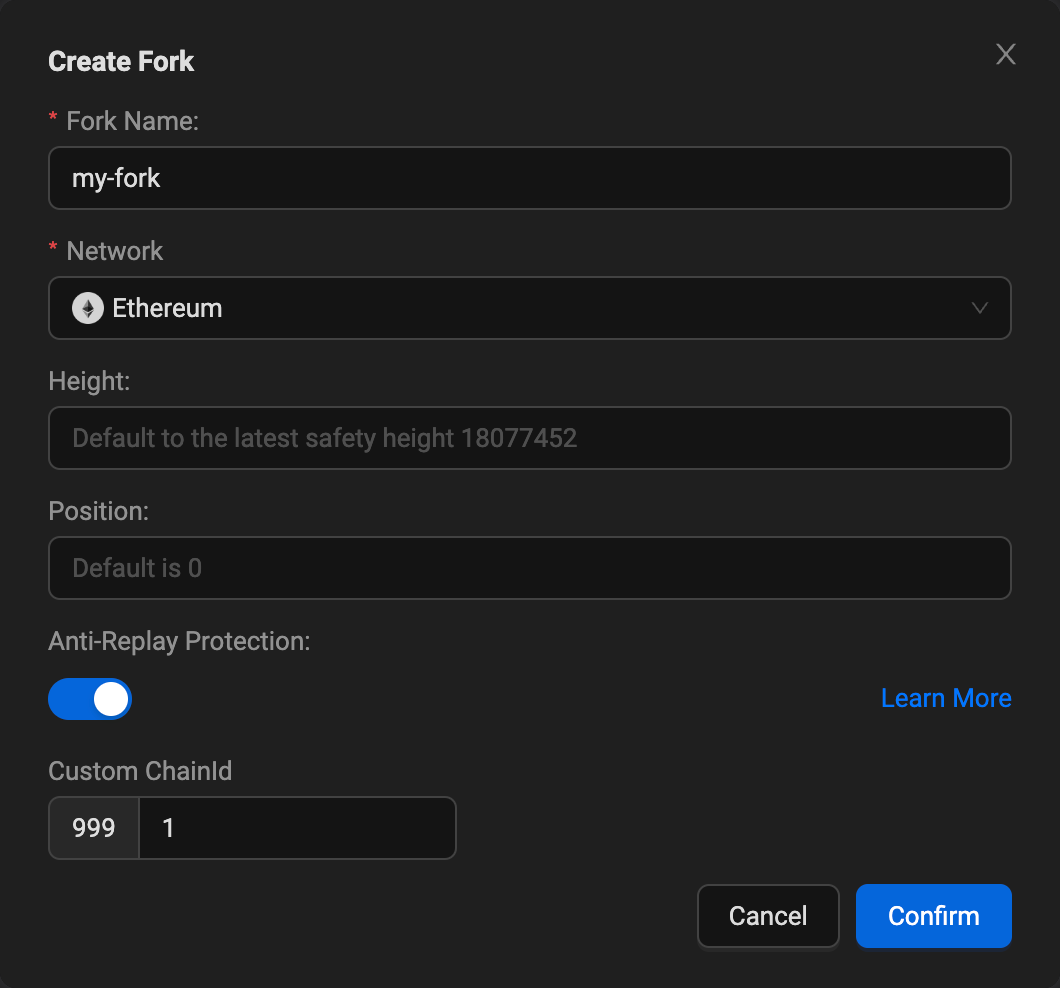1060x988 pixels.
Task: Click the Anti-Replay Protection label text
Action: tap(179, 641)
